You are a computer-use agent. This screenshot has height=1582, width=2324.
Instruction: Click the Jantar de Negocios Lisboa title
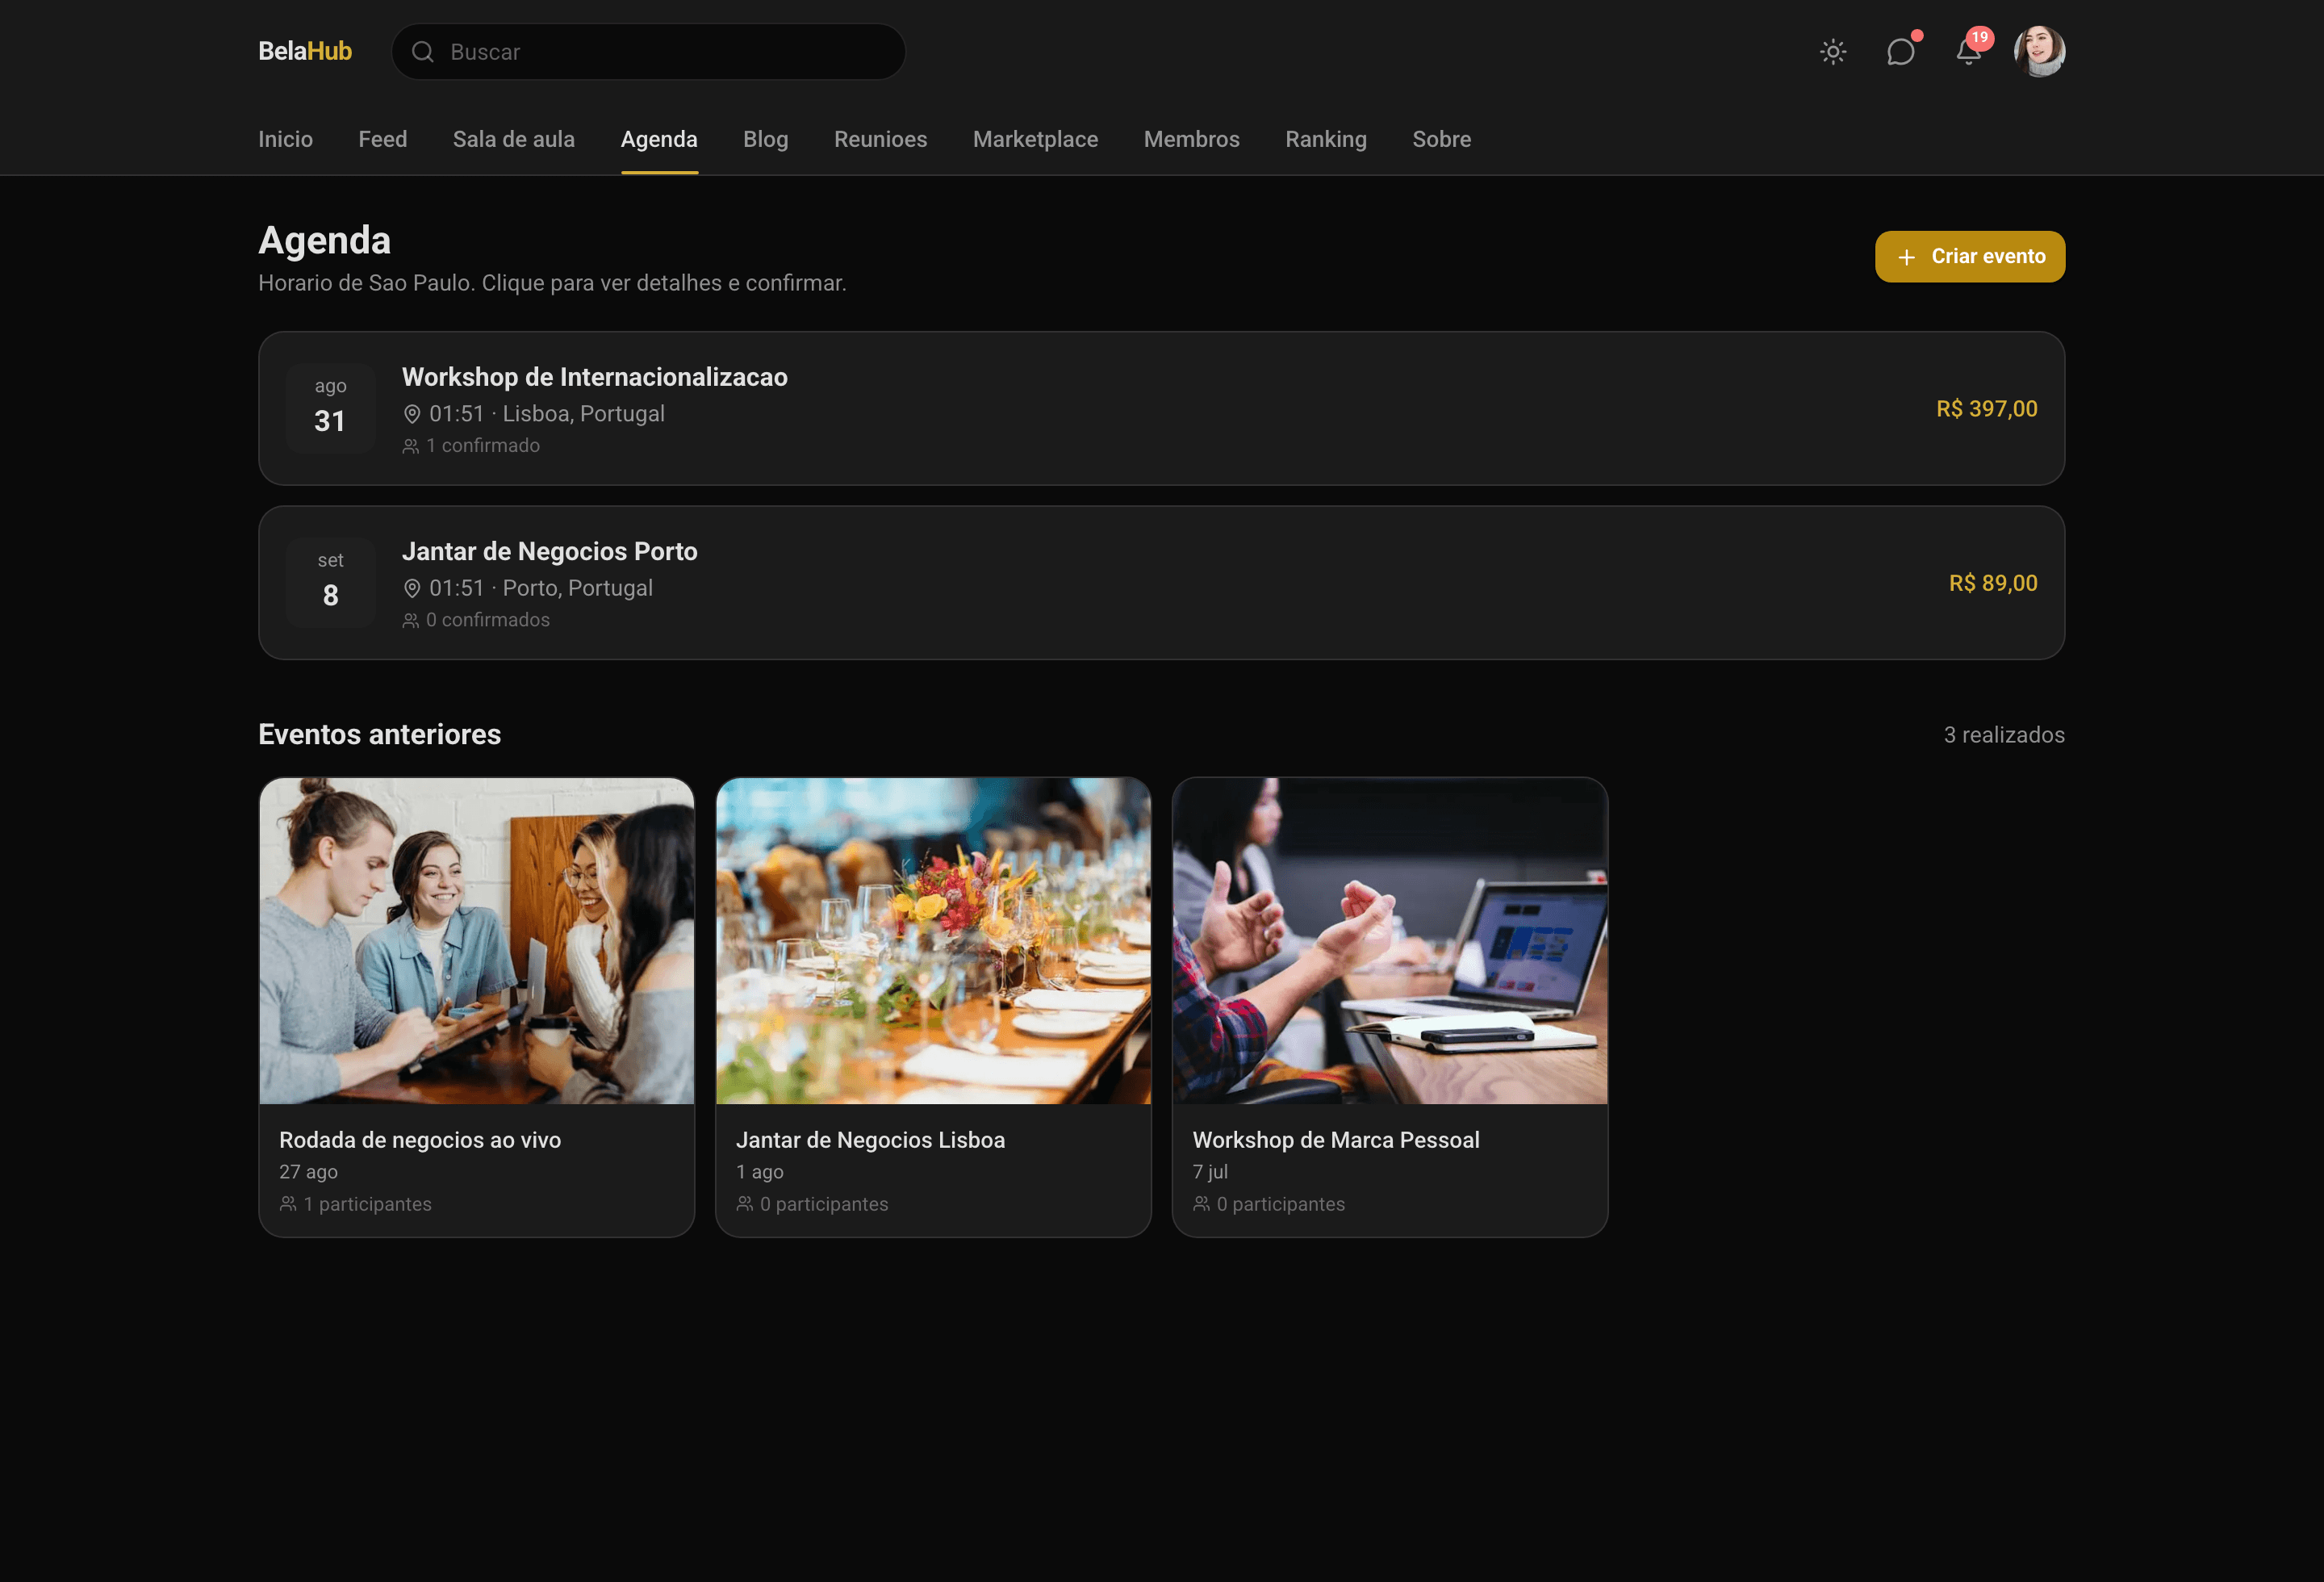click(x=871, y=1140)
